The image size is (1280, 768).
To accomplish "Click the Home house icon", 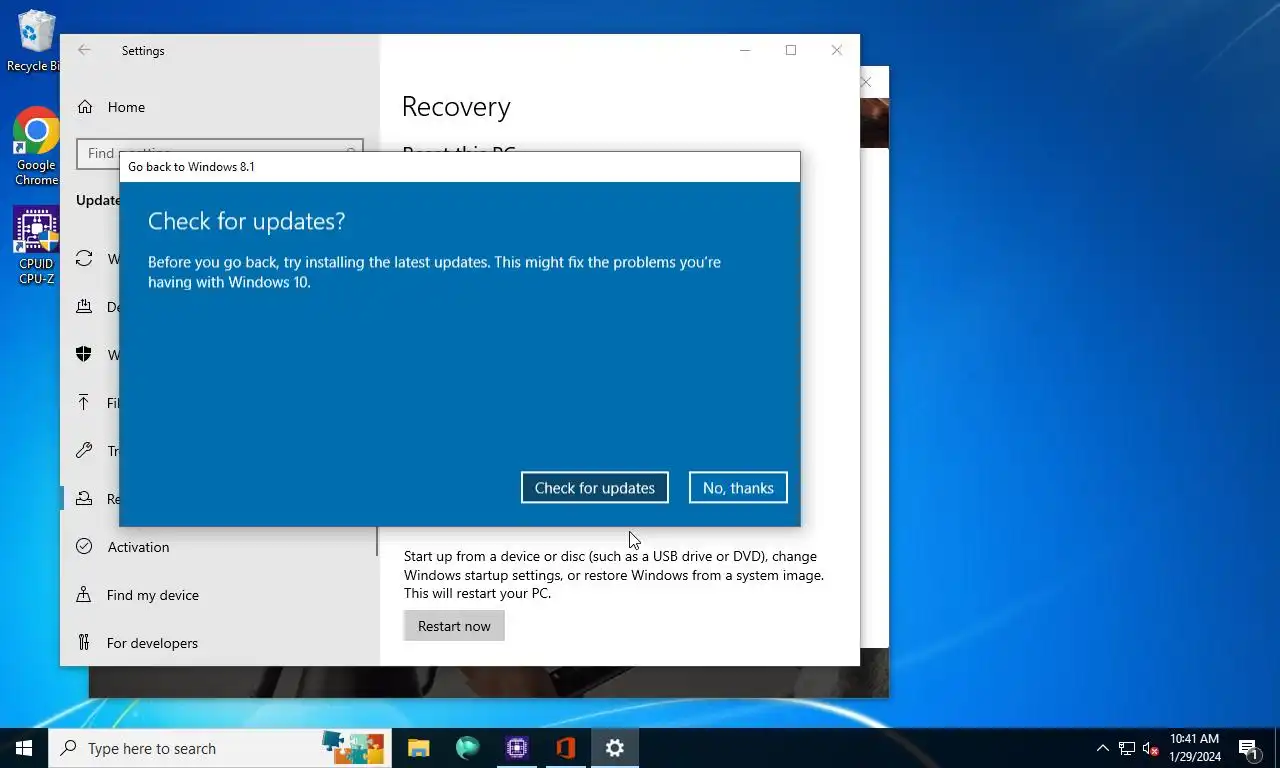I will [x=85, y=107].
